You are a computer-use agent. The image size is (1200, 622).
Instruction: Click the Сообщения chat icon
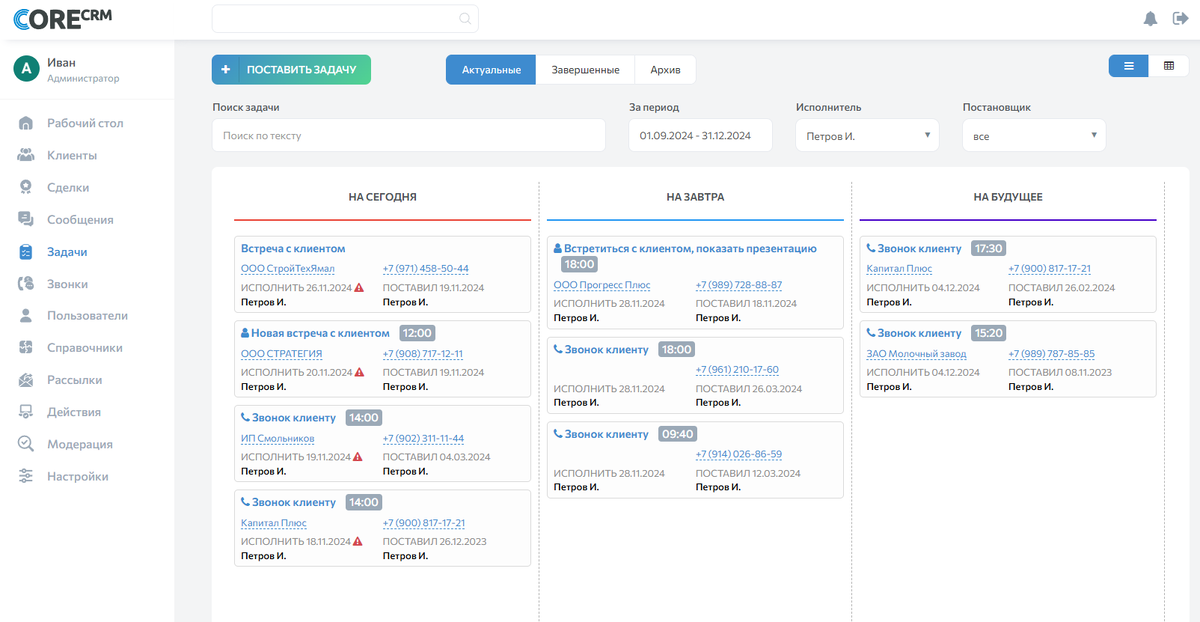[x=27, y=219]
